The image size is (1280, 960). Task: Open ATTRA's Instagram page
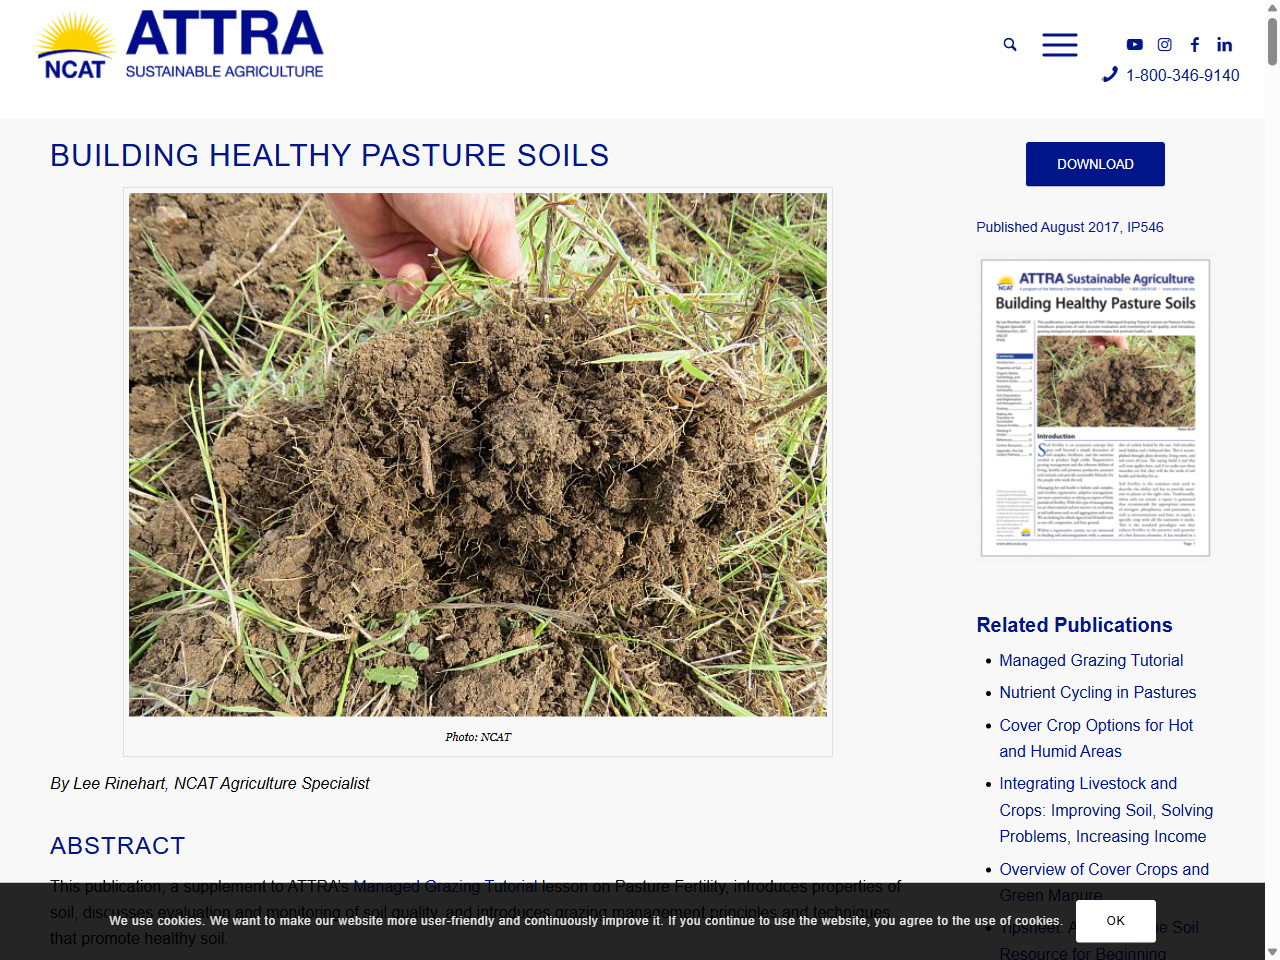click(x=1164, y=44)
